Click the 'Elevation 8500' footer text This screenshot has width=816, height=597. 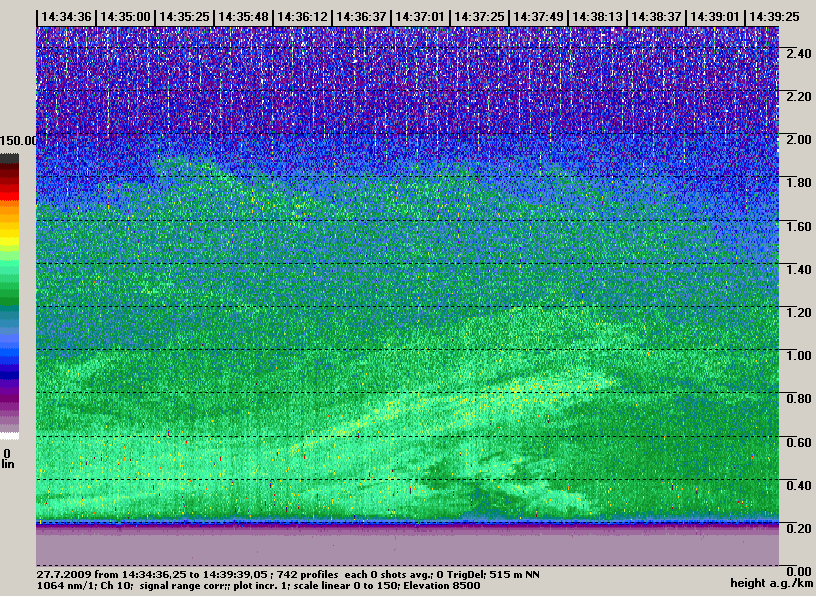click(441, 586)
